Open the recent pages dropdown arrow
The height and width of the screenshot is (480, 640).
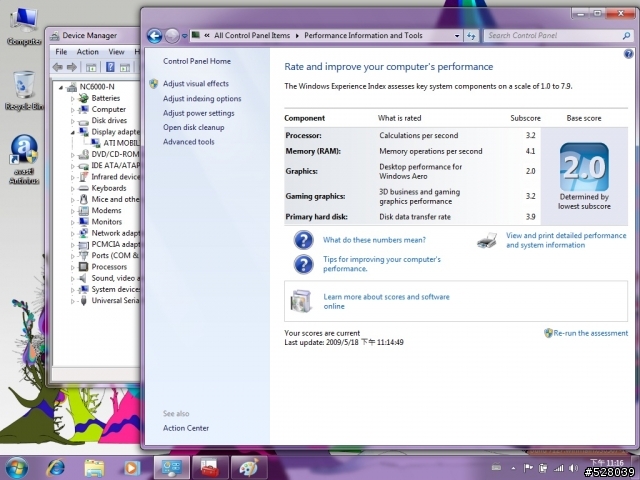pos(184,36)
